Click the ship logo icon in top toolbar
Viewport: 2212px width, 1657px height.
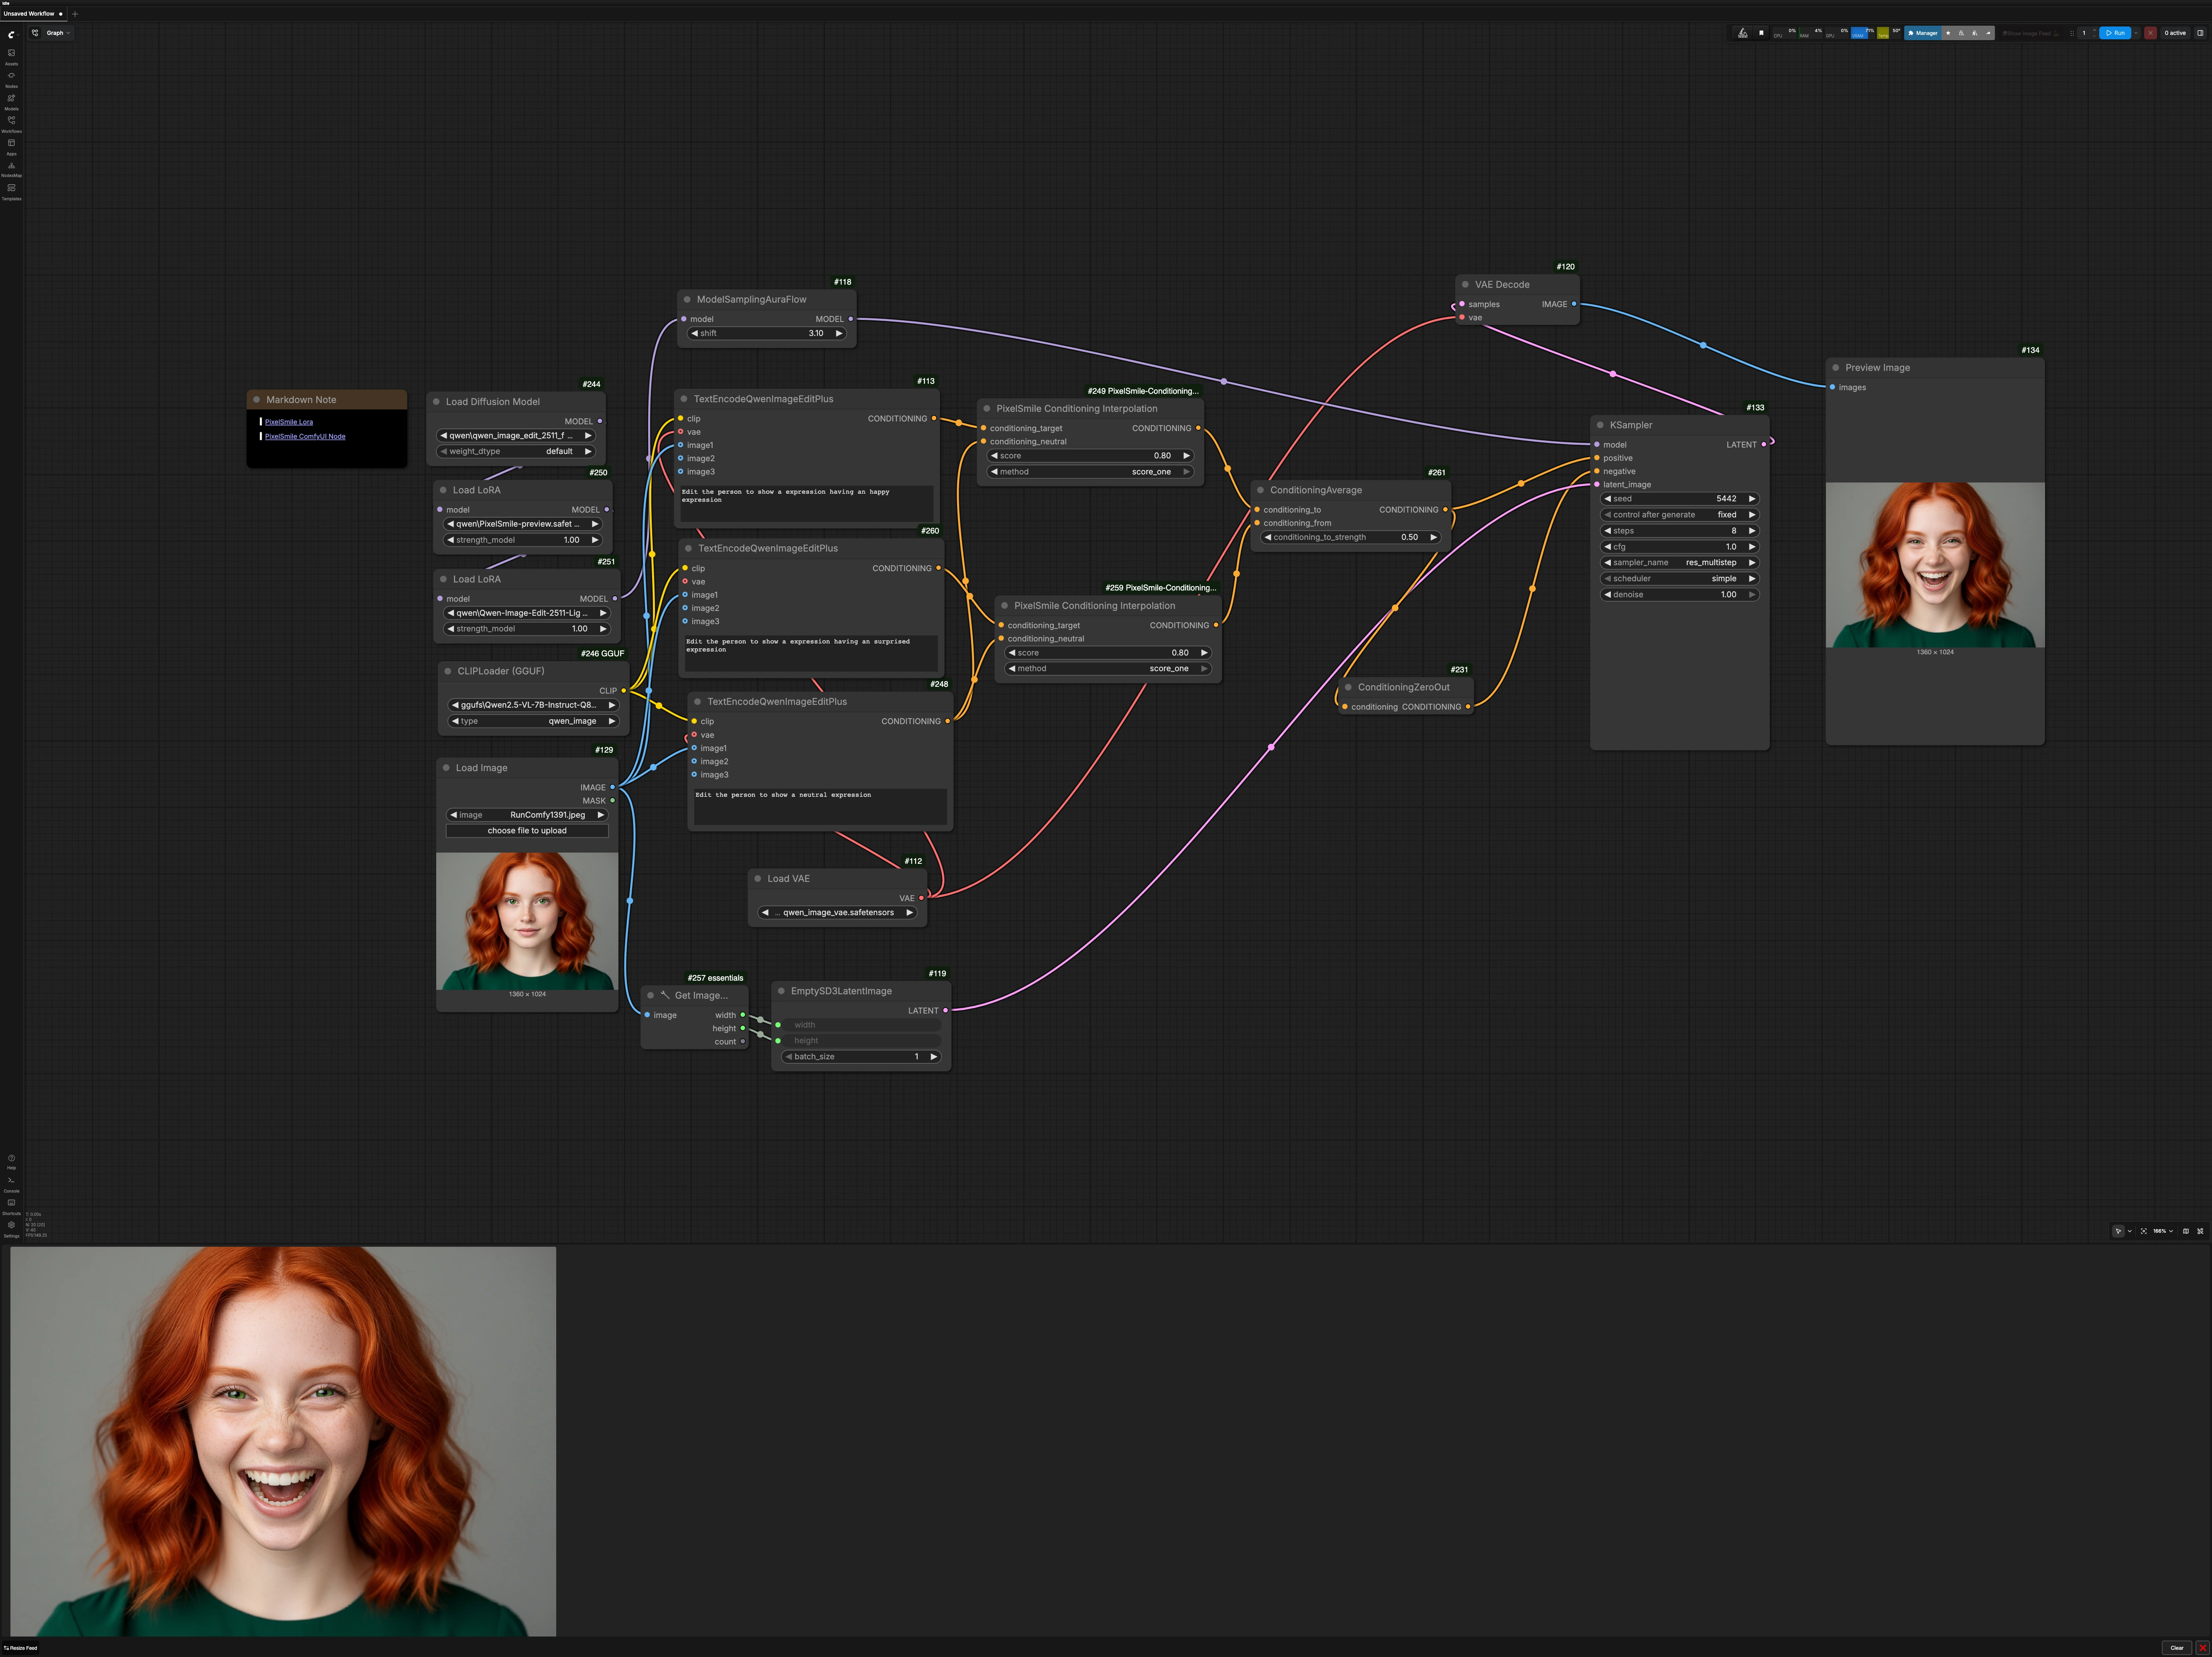pos(1743,33)
